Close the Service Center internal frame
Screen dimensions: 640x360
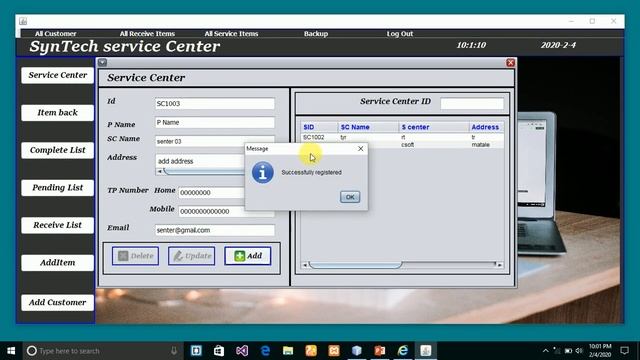click(x=510, y=62)
